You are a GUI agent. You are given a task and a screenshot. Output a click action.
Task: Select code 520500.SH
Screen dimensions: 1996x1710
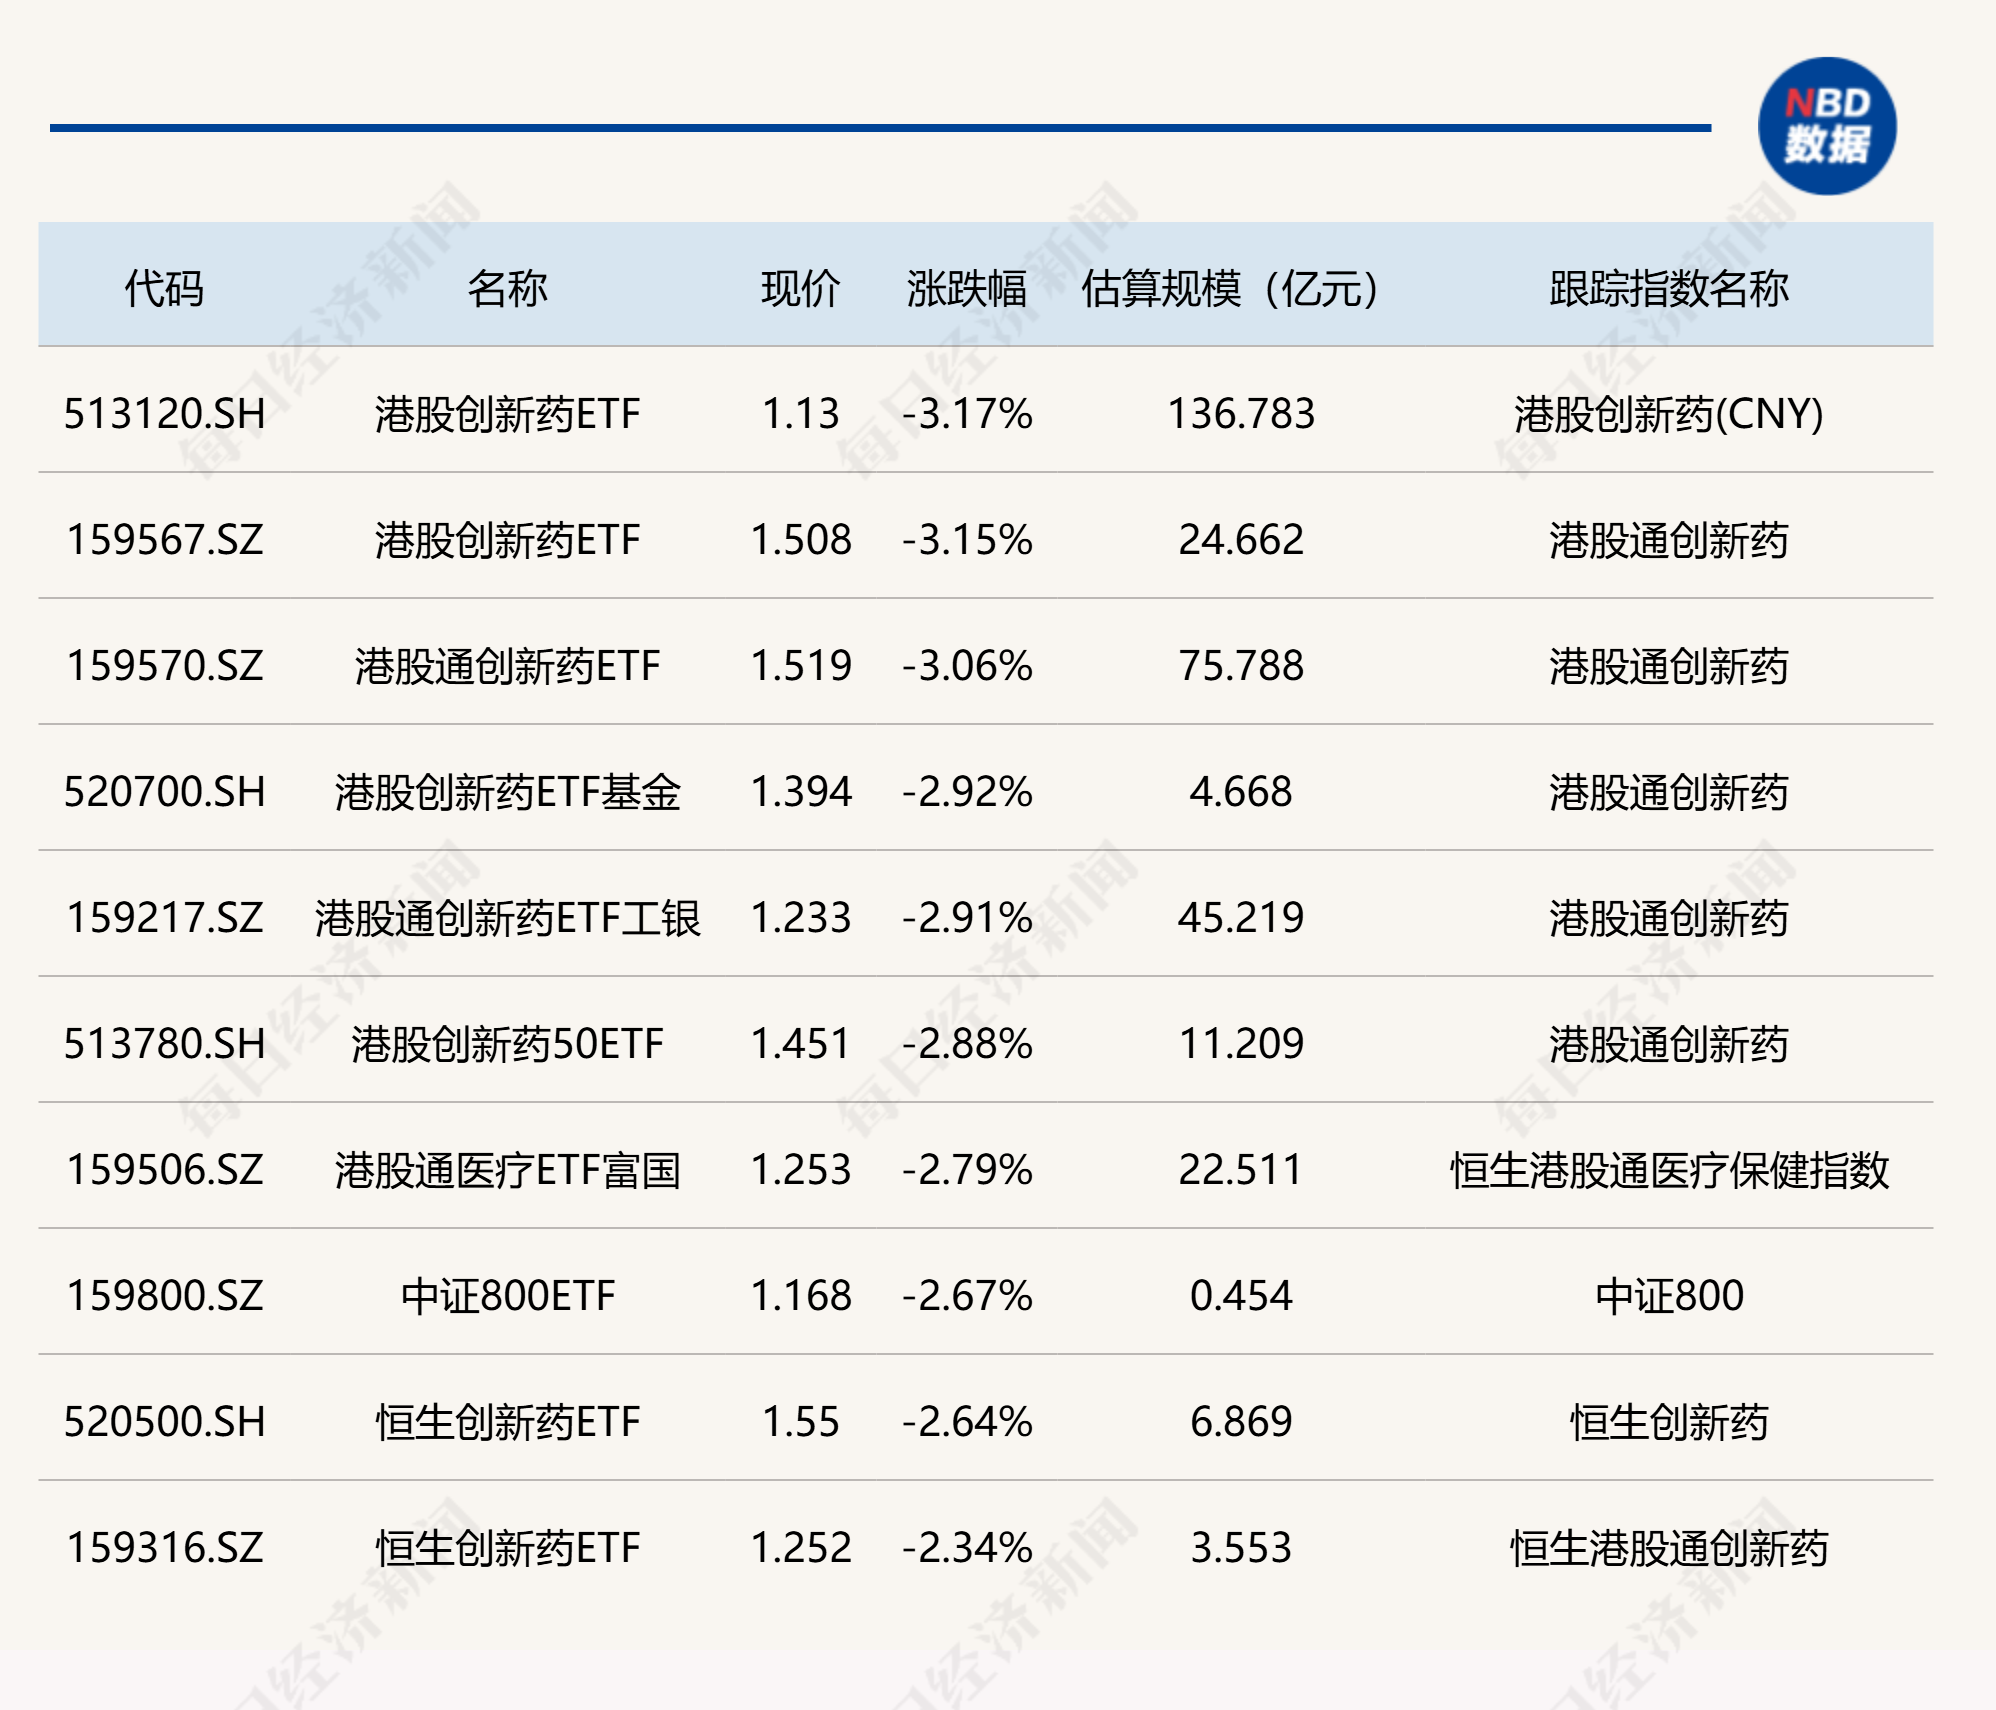tap(165, 1421)
